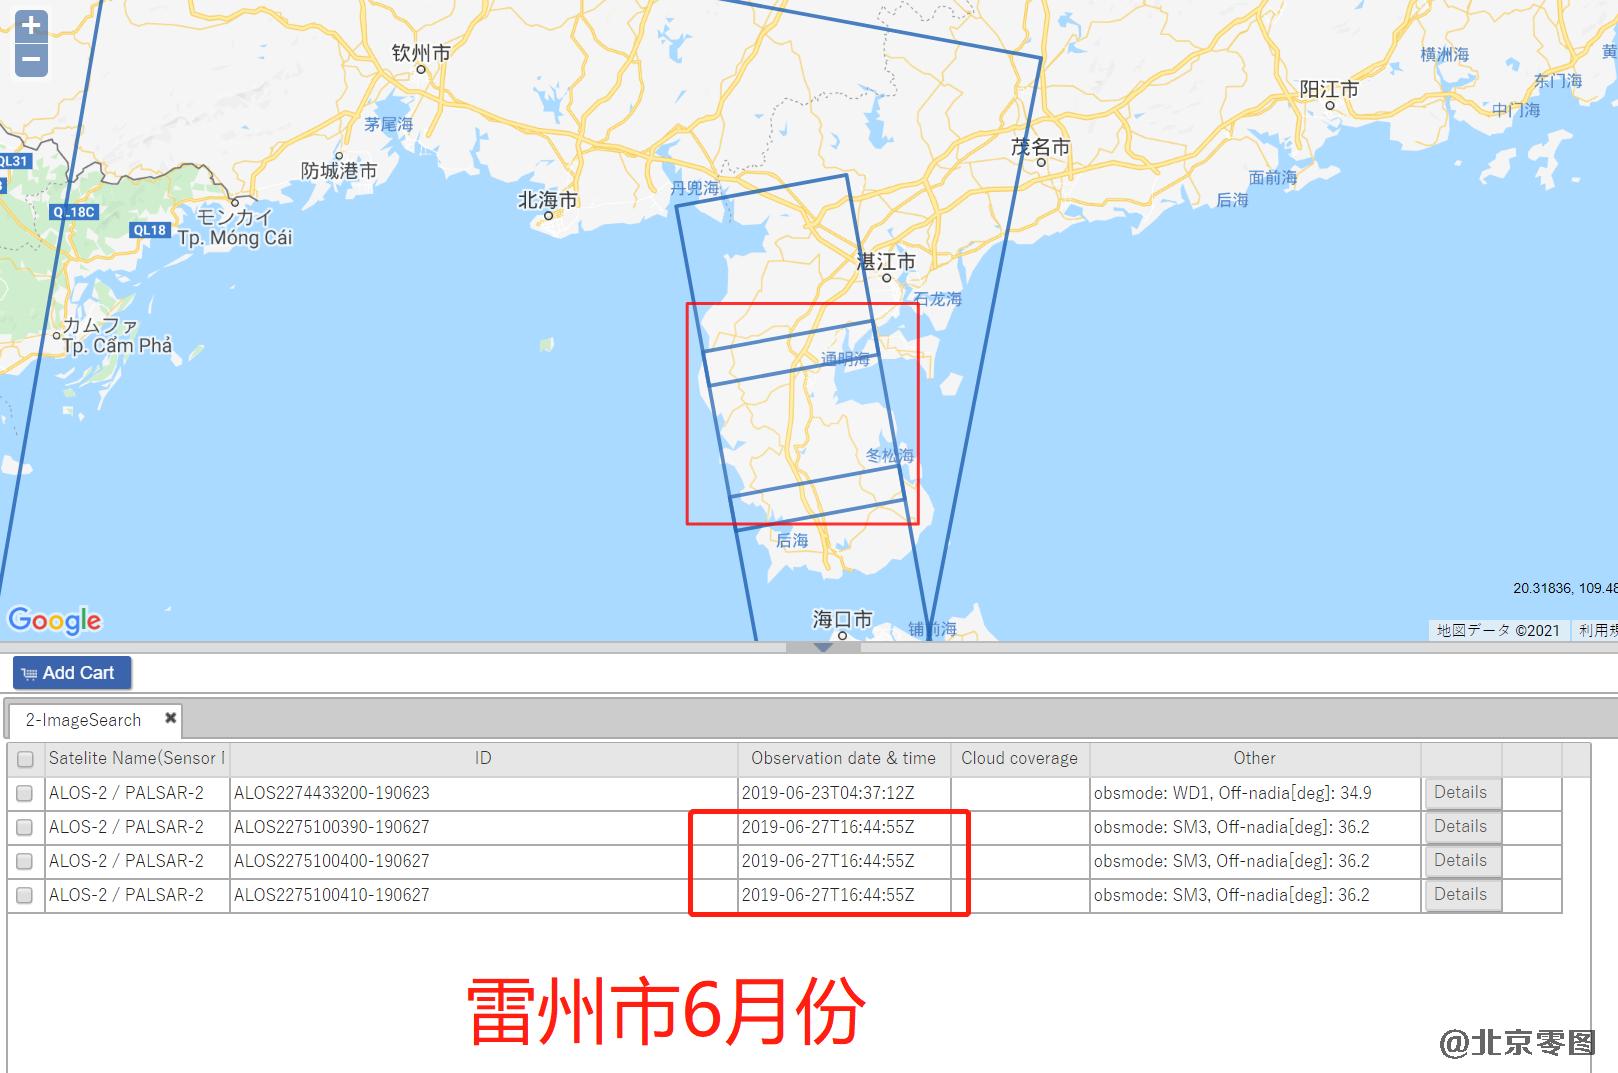Click the 茂名市 city label on map
The height and width of the screenshot is (1073, 1618).
pos(1040,147)
